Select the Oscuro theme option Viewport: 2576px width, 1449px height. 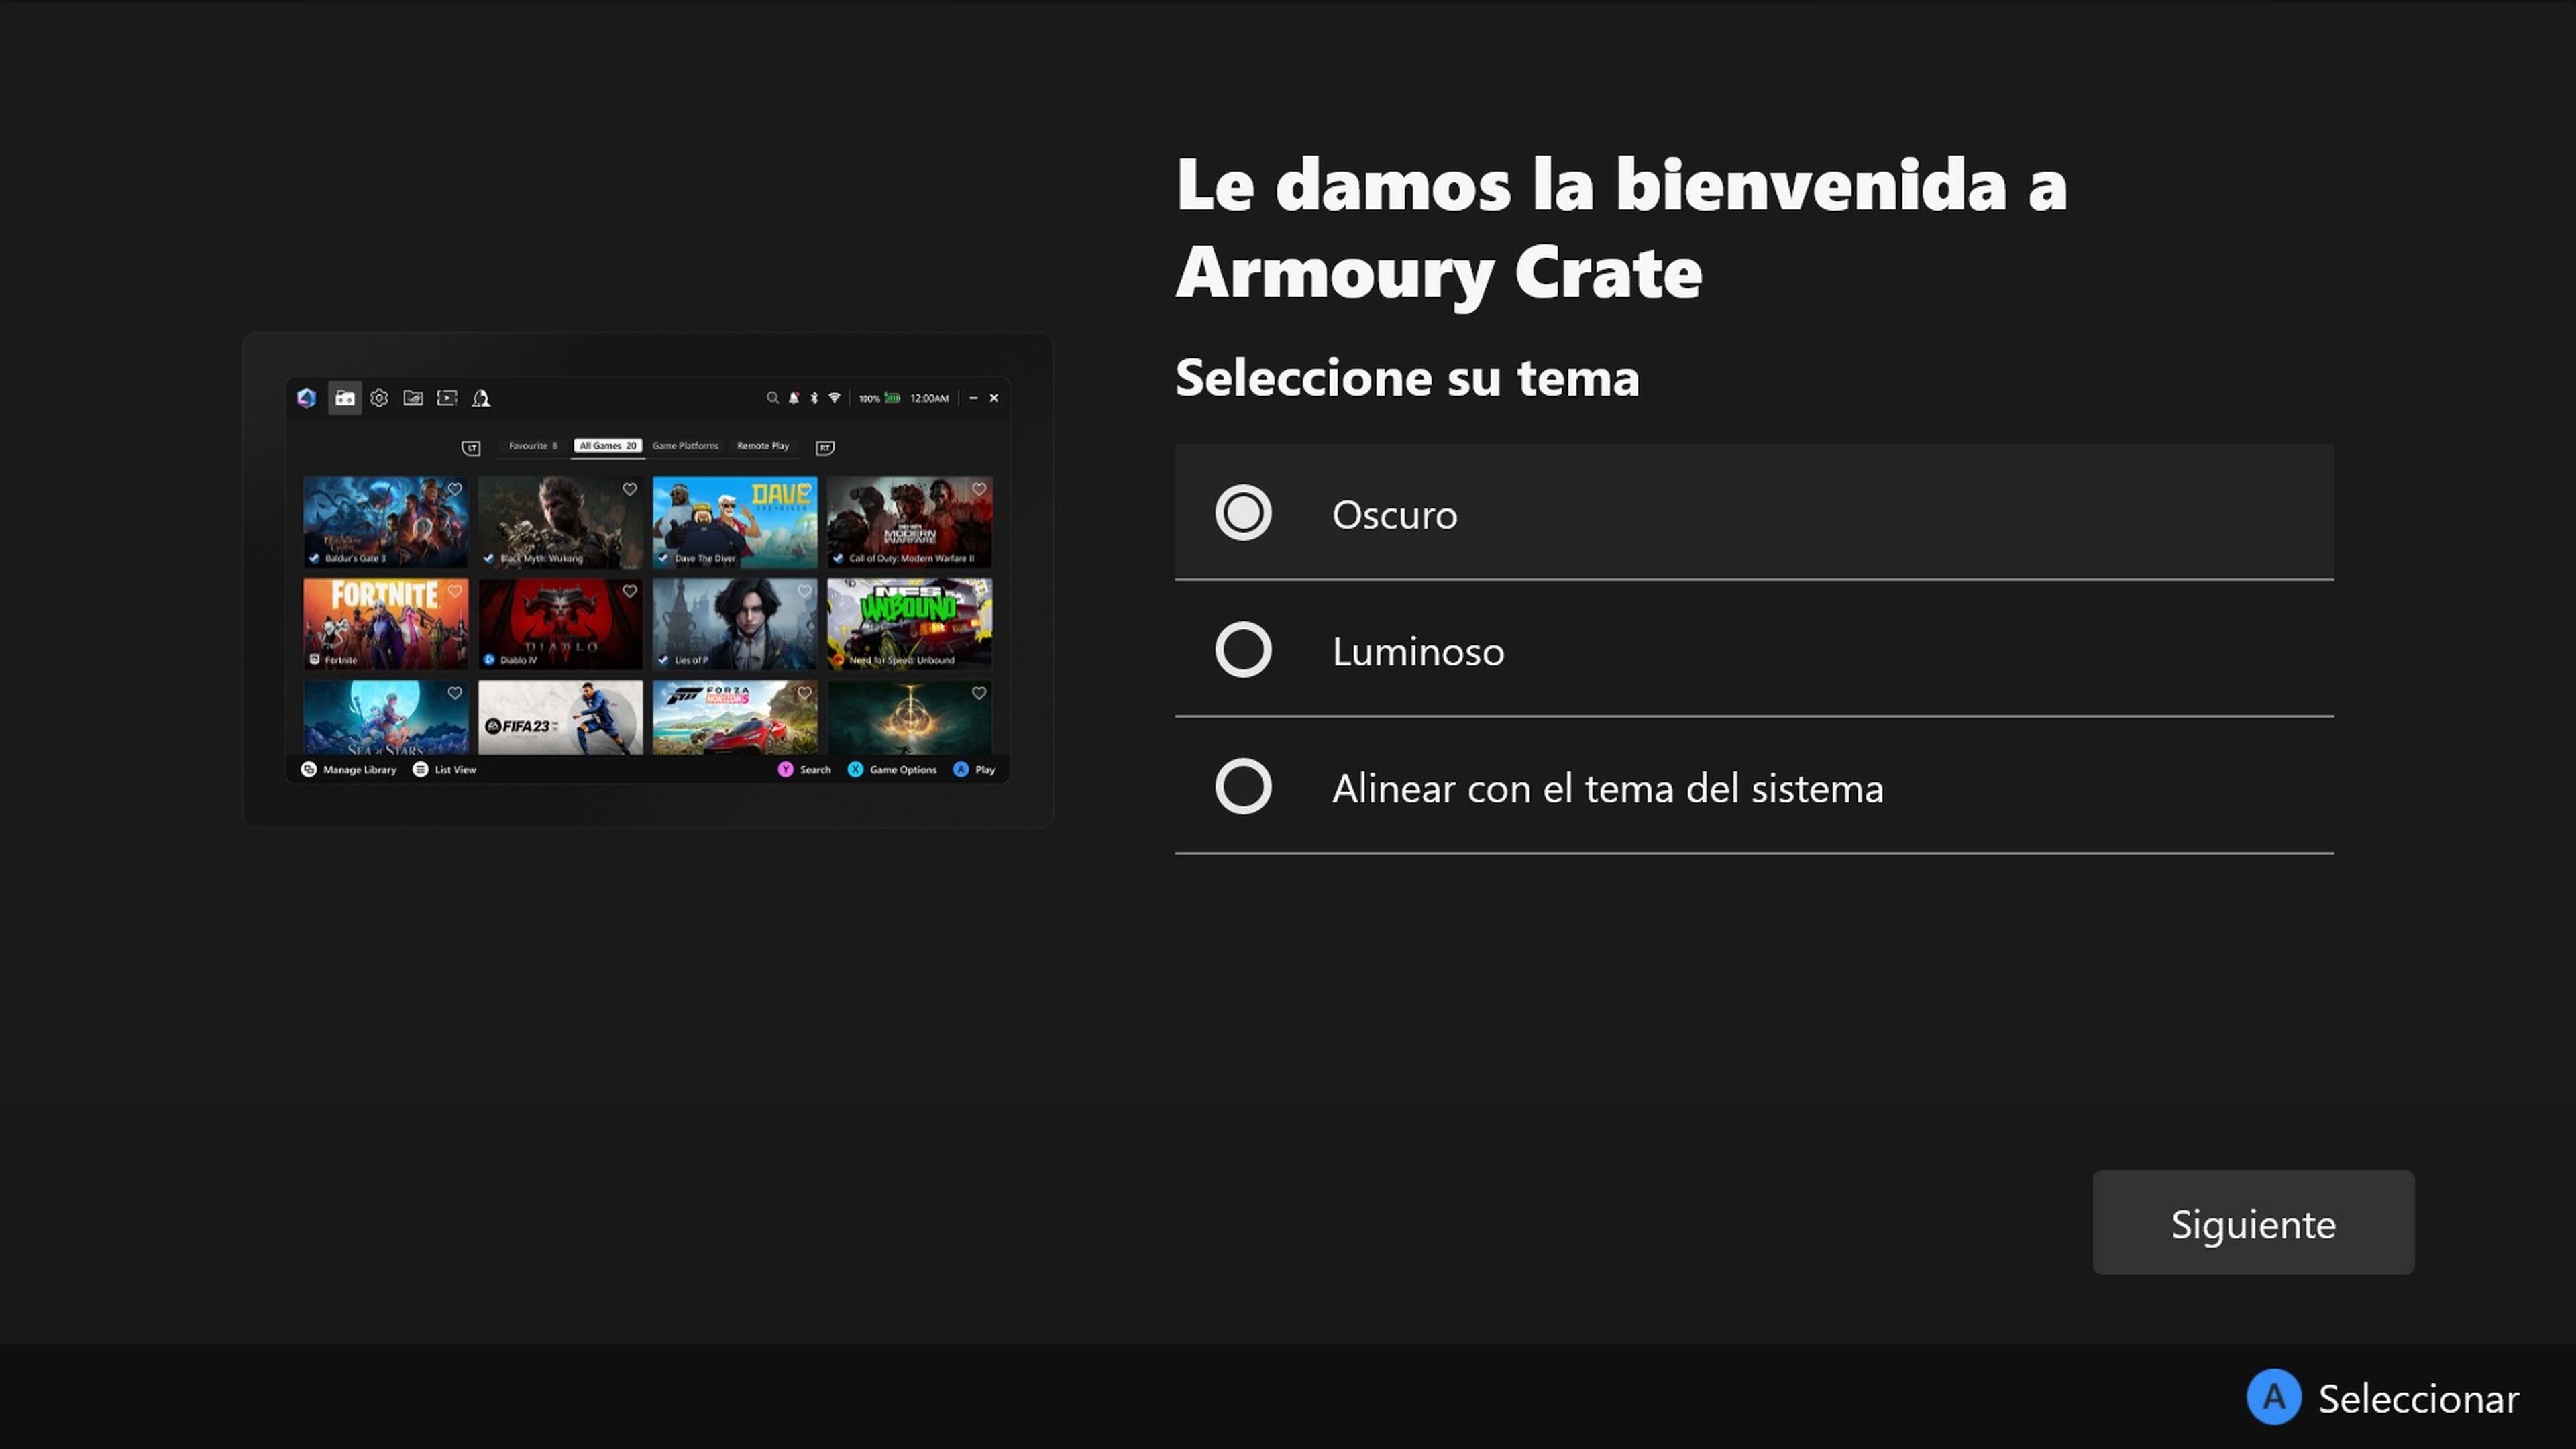point(1394,514)
